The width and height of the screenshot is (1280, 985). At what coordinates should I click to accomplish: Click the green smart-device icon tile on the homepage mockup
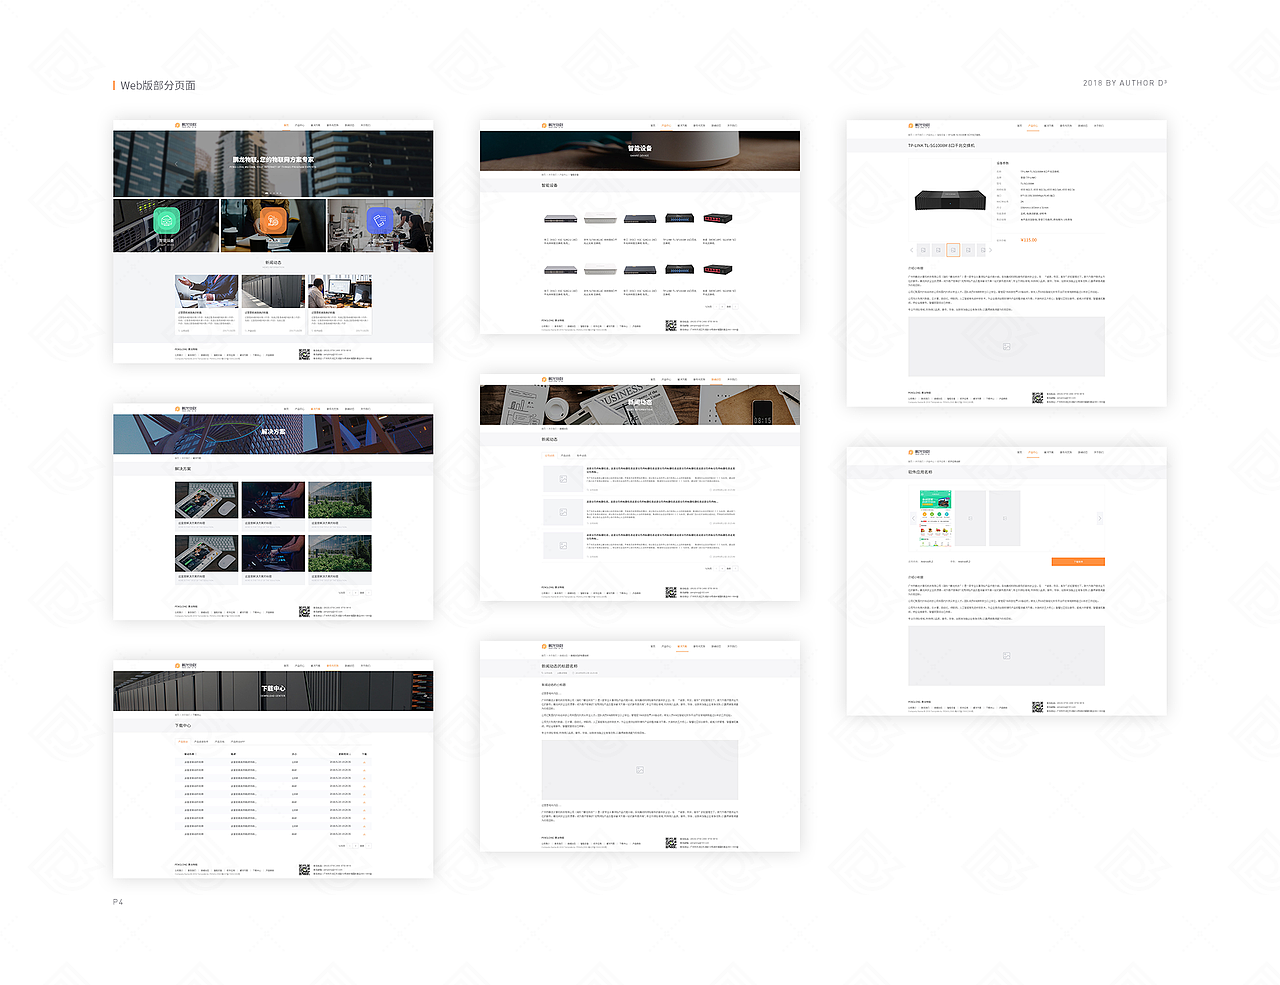(167, 220)
